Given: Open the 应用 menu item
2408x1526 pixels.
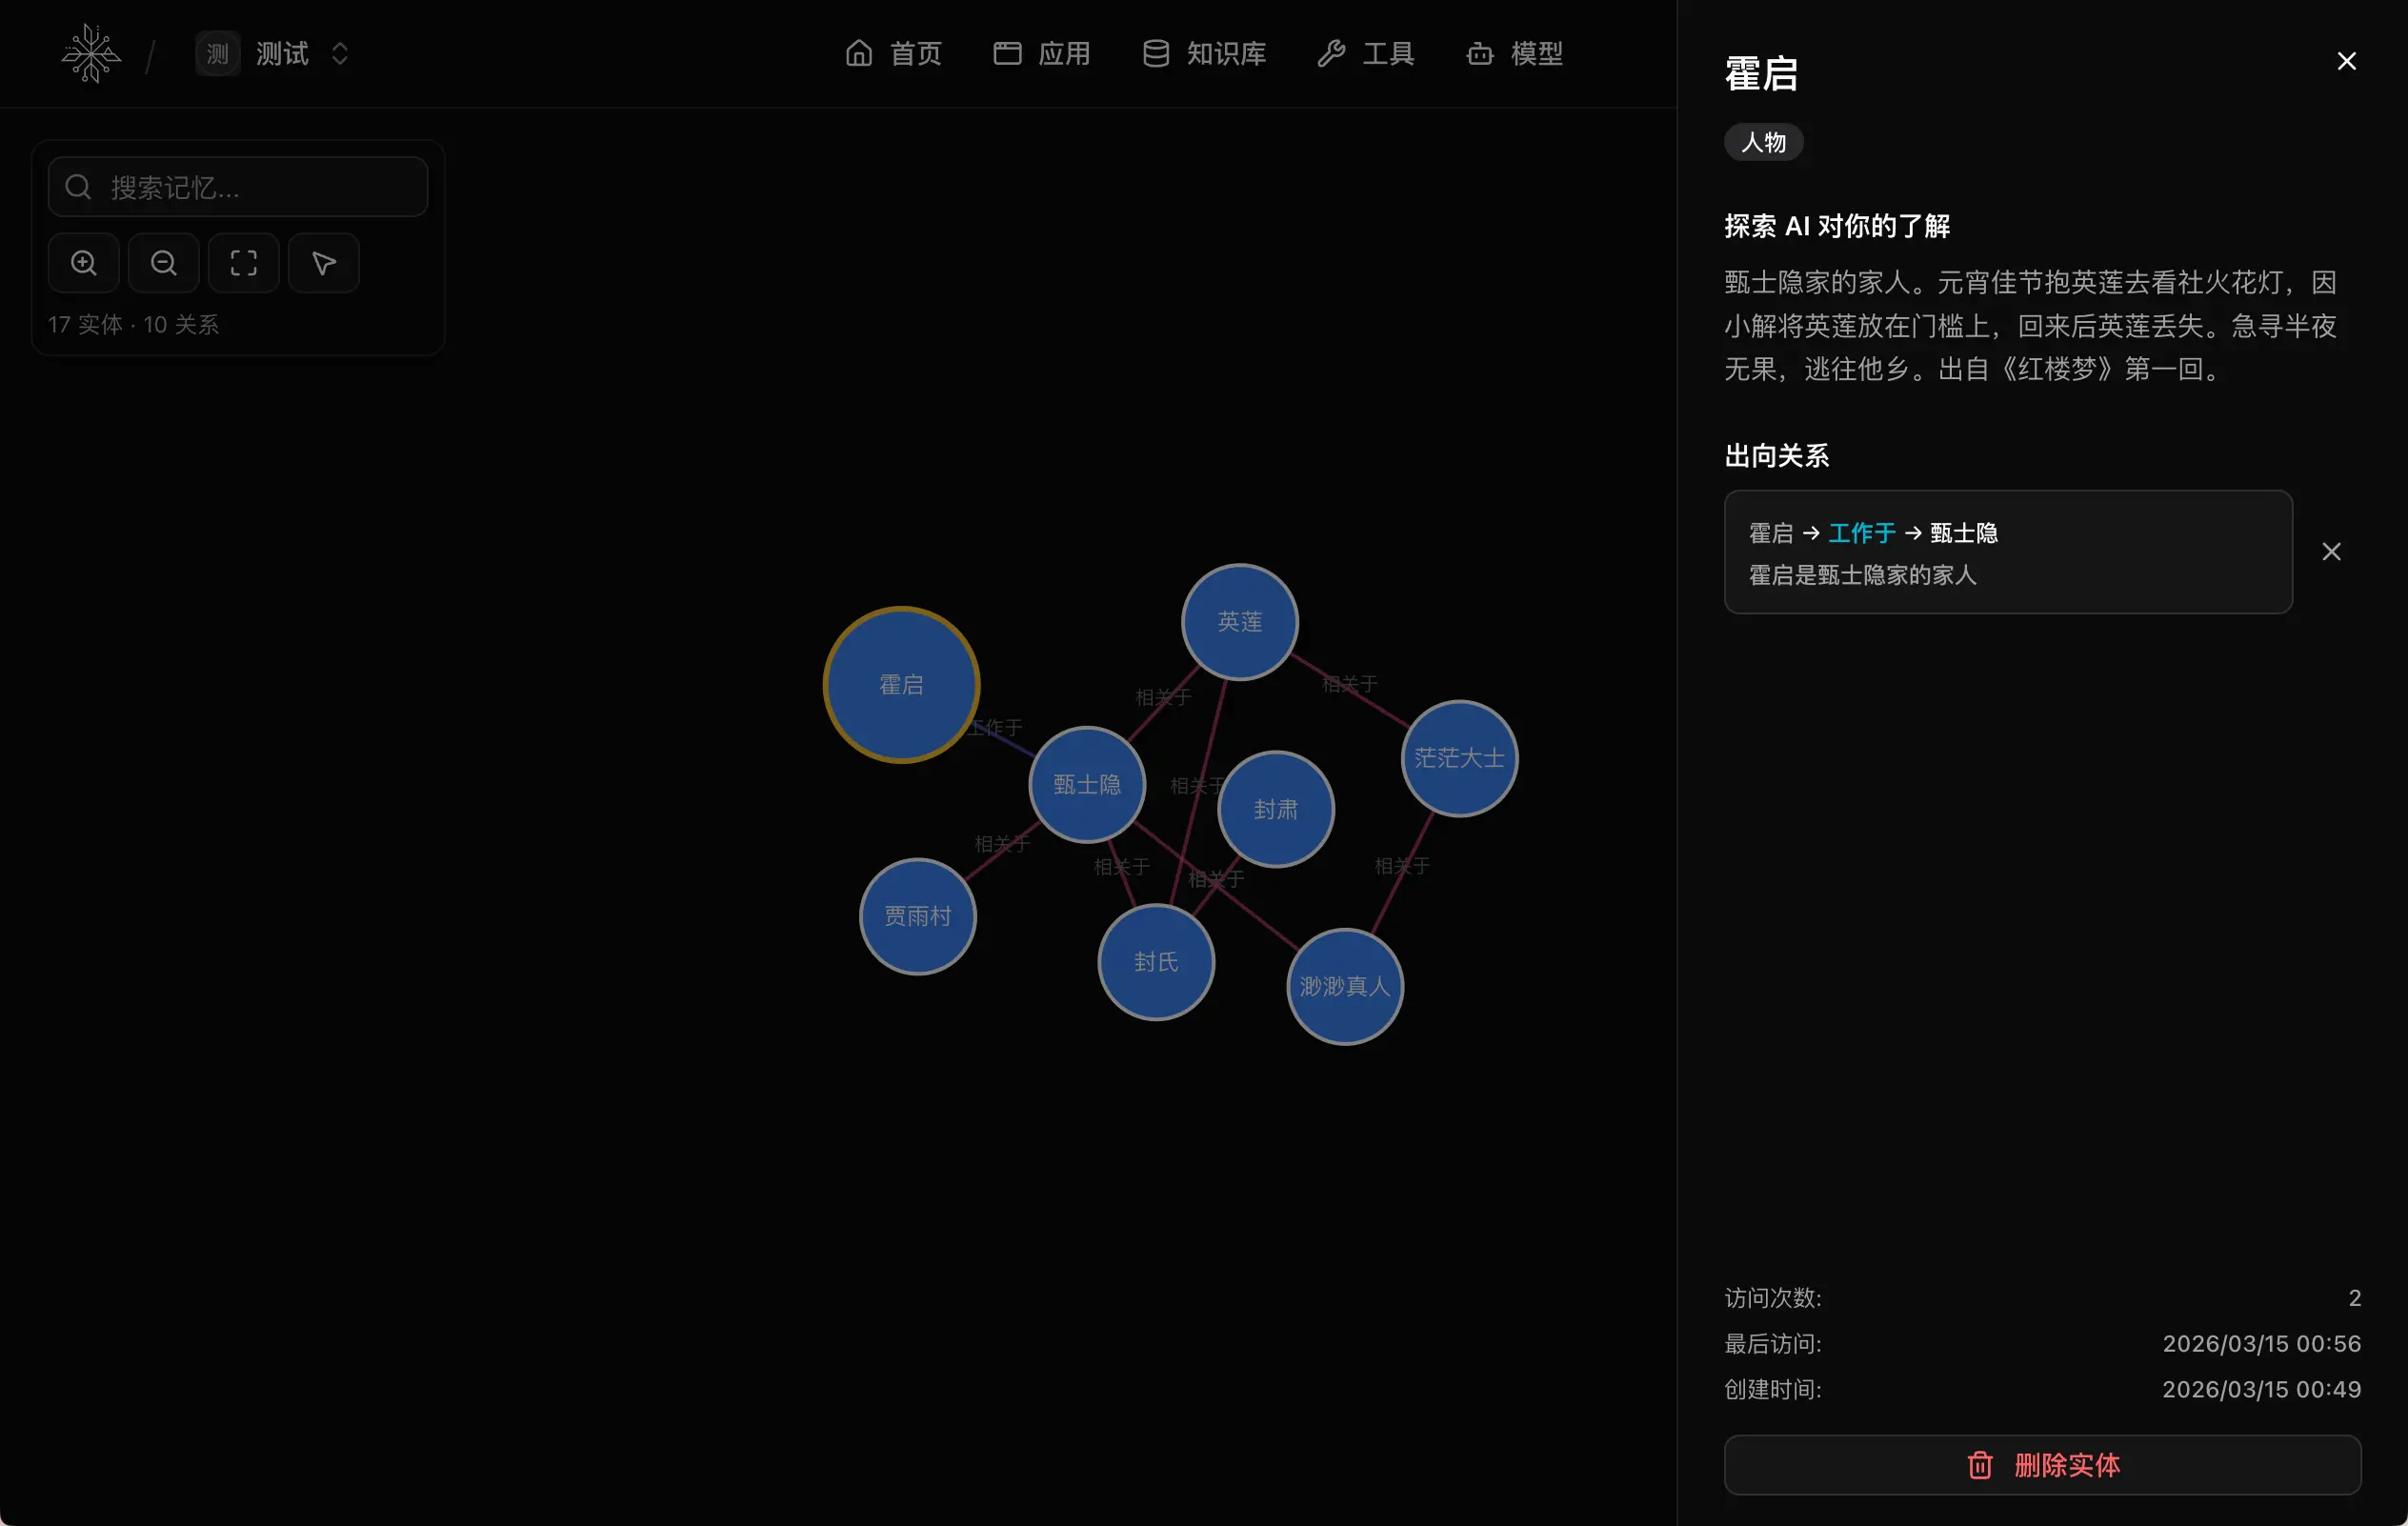Looking at the screenshot, I should coord(1042,54).
